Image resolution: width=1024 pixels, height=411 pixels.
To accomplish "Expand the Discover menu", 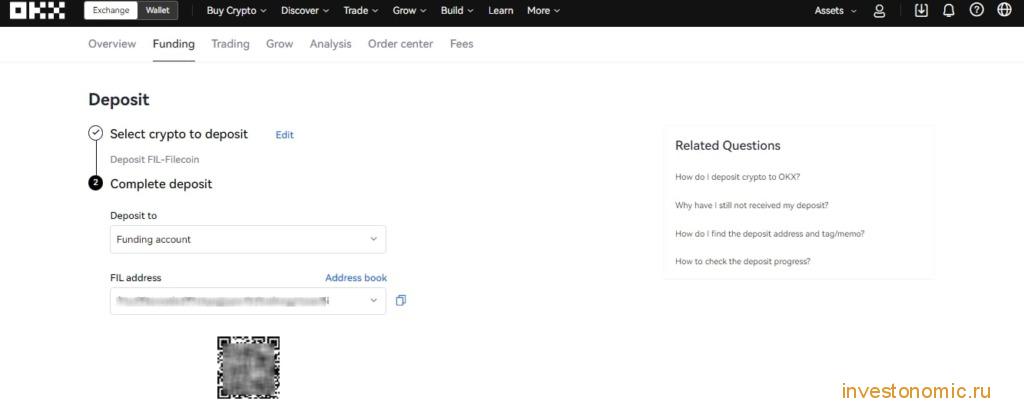I will [x=305, y=10].
